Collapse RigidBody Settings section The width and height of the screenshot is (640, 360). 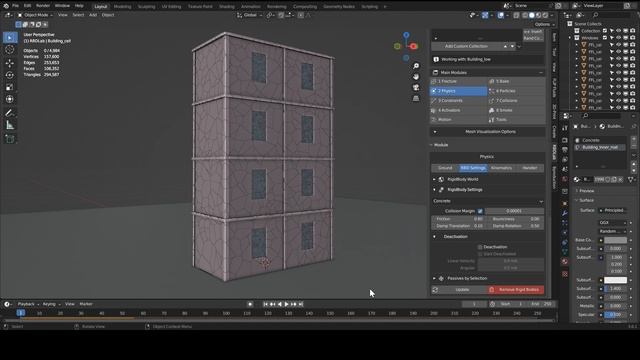[x=434, y=190]
